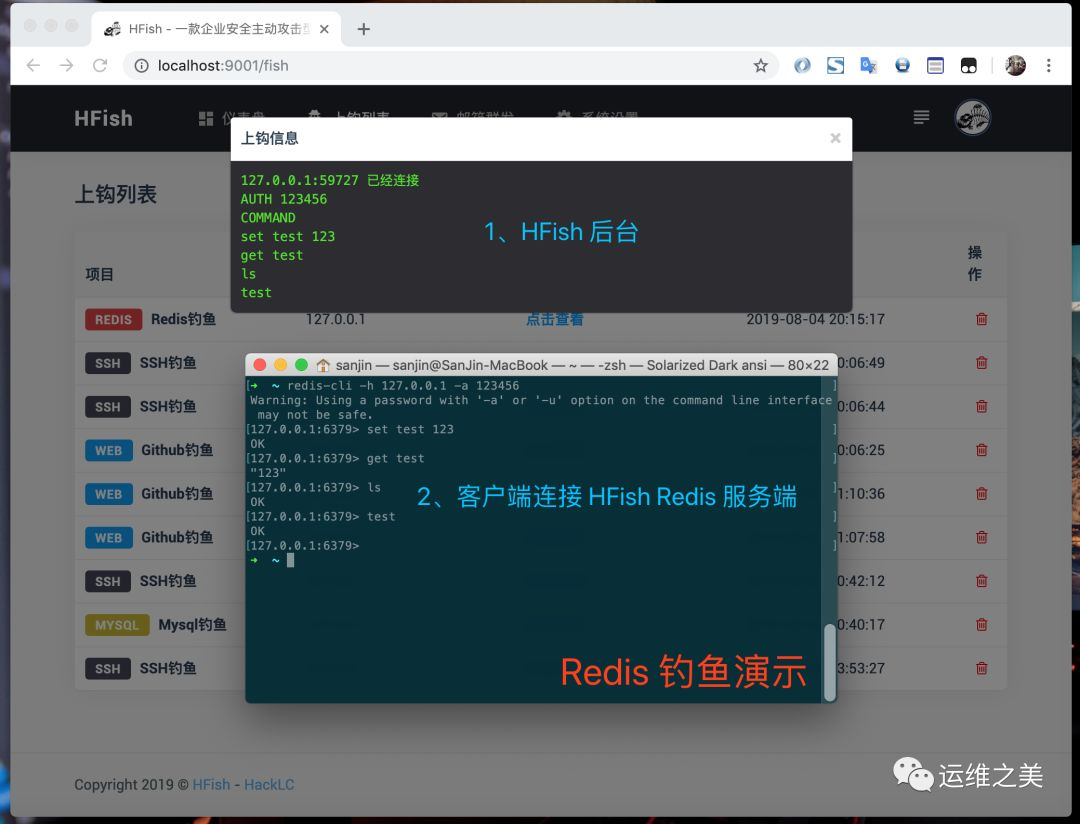Delete the SSH row ending 0:06:44
Image resolution: width=1080 pixels, height=824 pixels.
pyautogui.click(x=982, y=406)
